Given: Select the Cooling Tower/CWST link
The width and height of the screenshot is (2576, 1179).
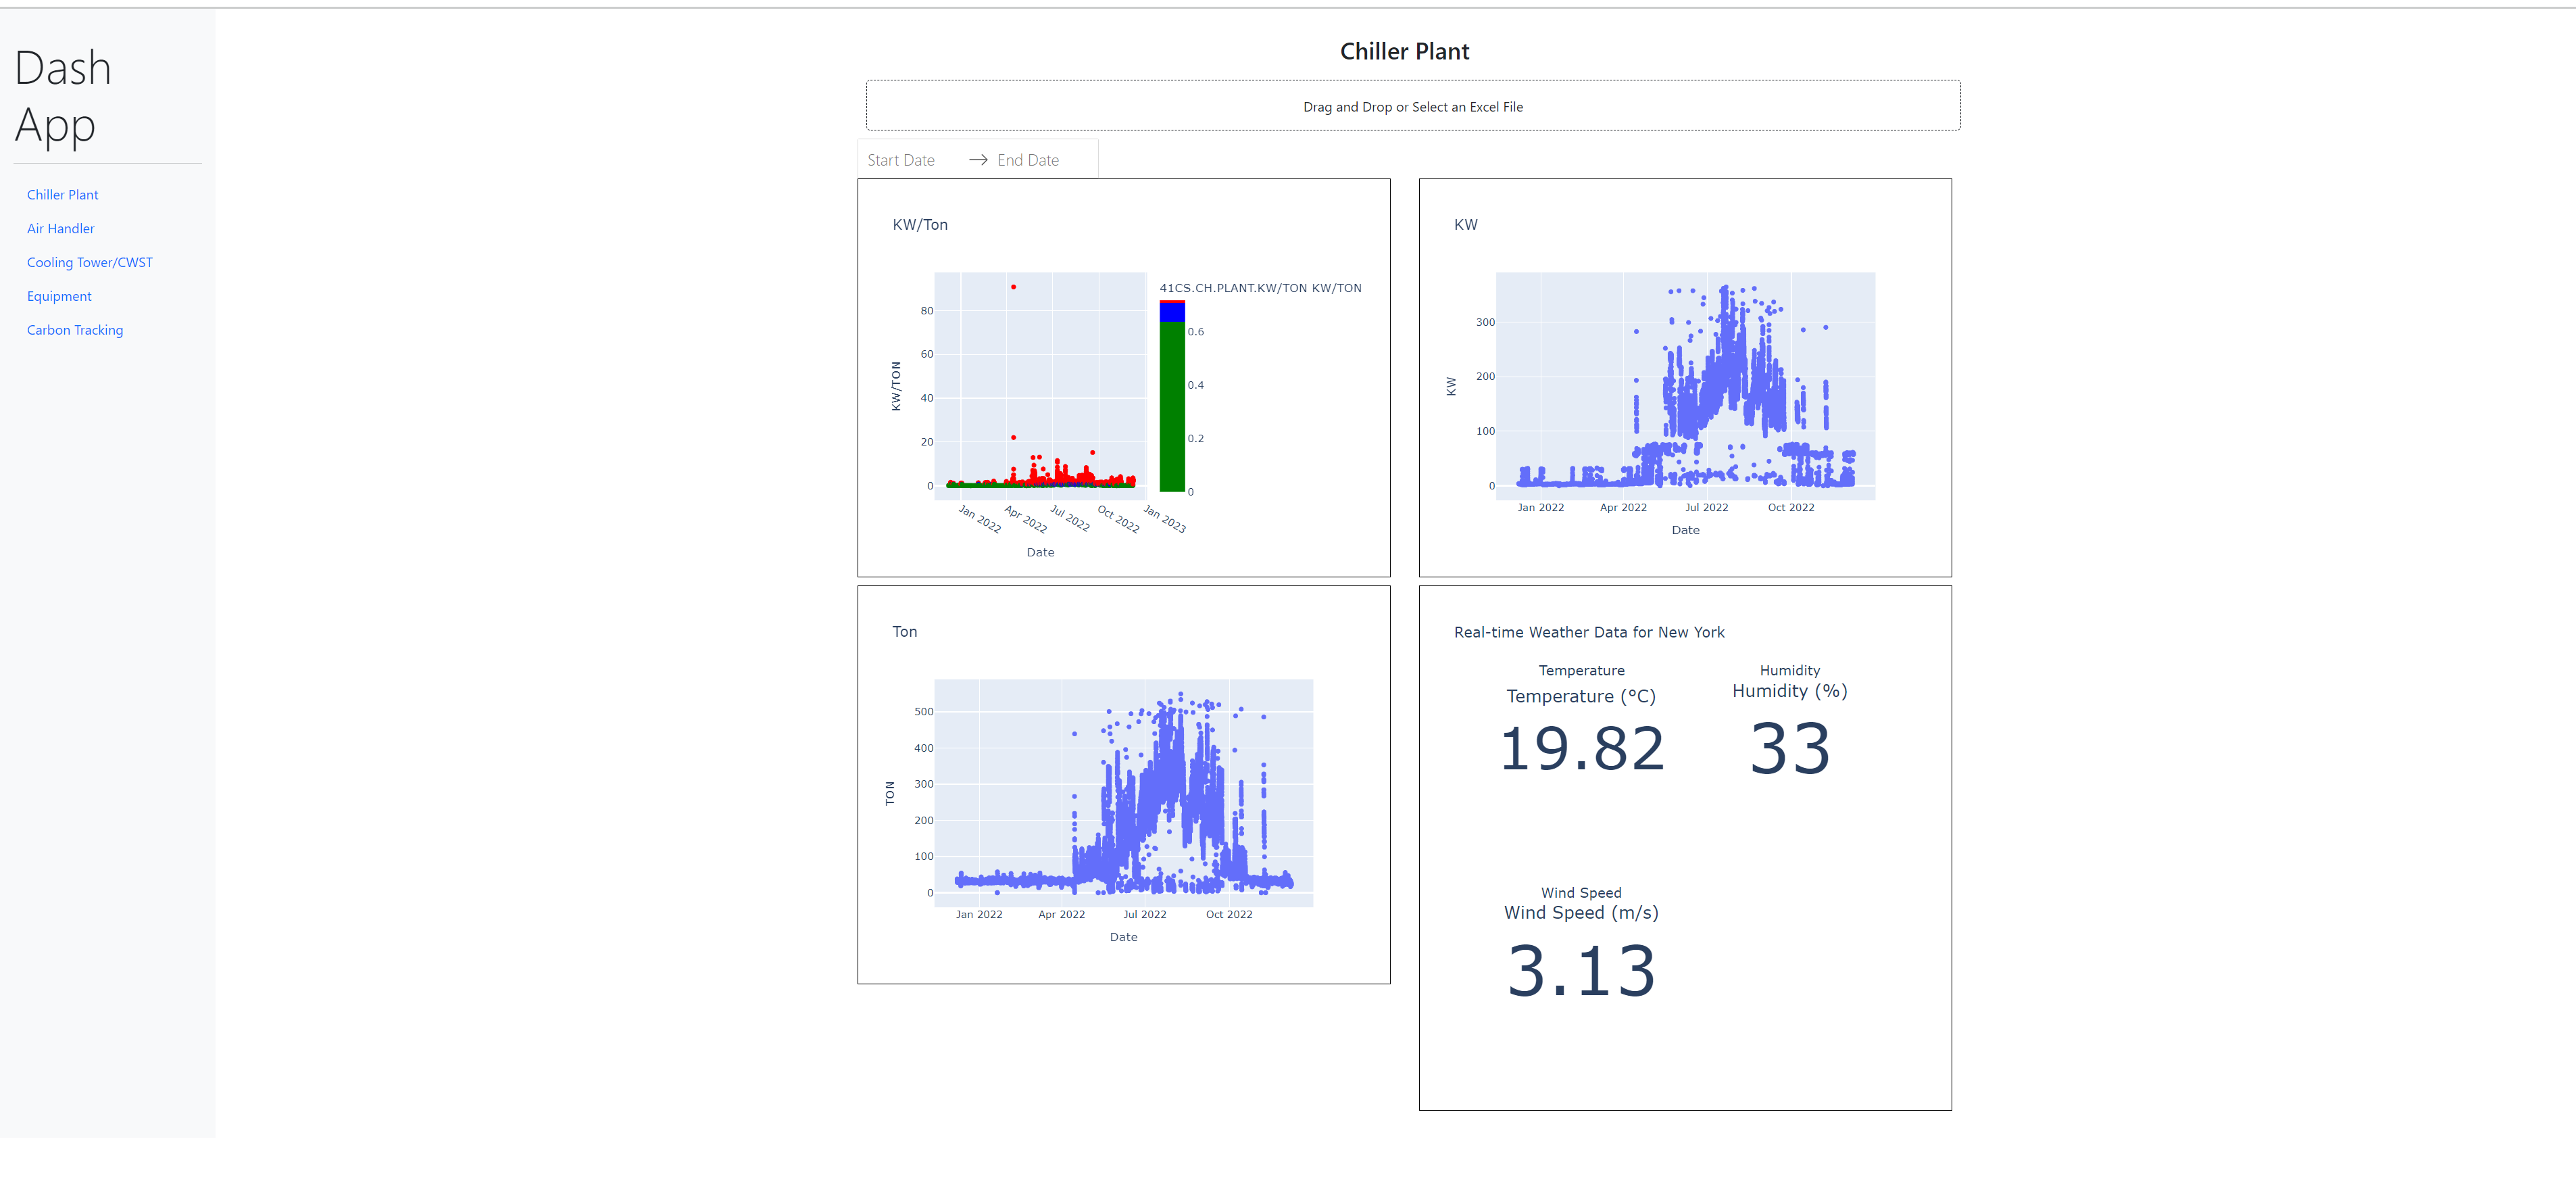Looking at the screenshot, I should (x=89, y=262).
